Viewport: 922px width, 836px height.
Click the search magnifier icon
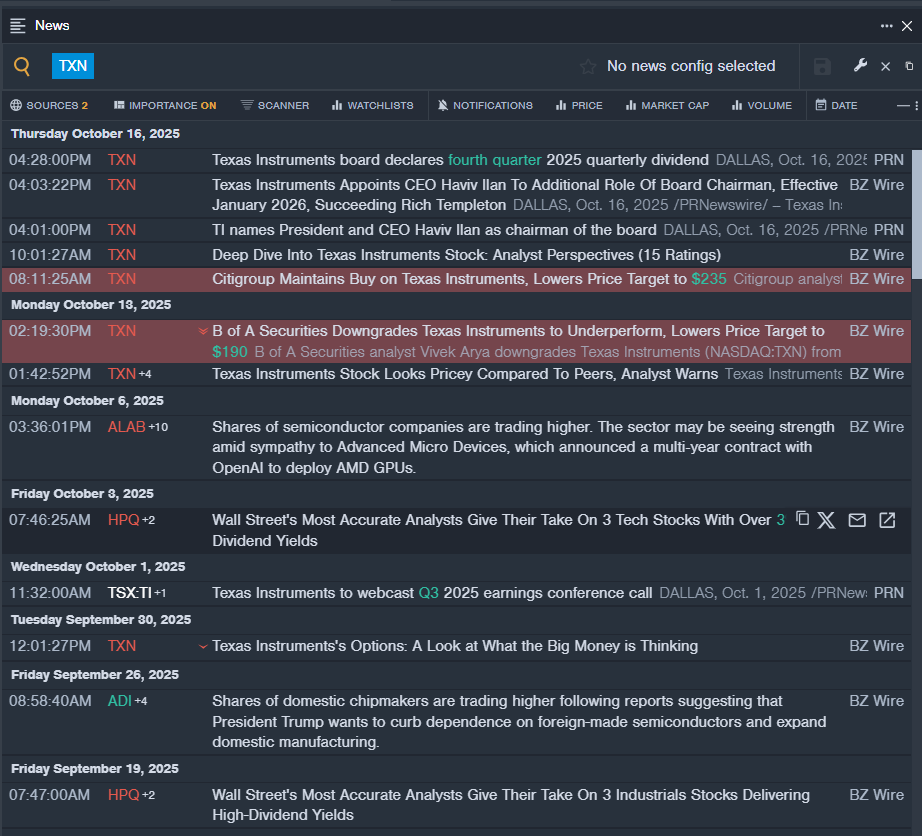point(22,67)
